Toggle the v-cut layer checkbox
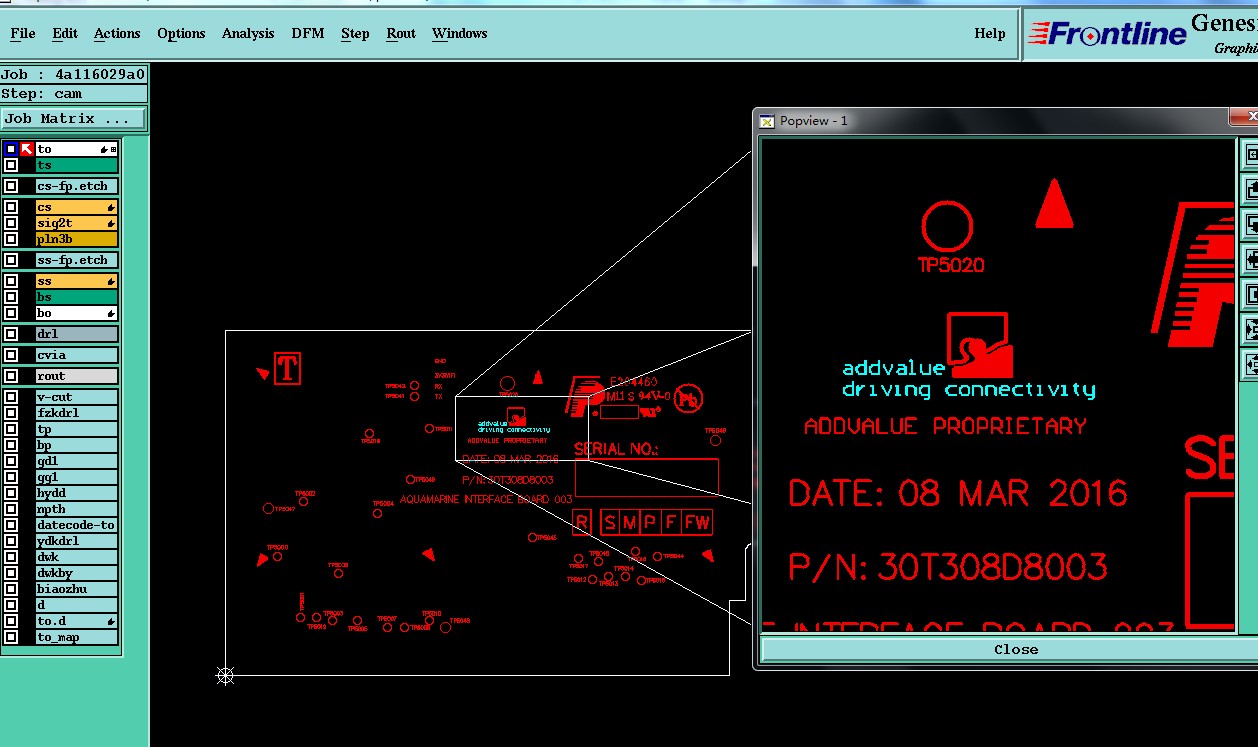The height and width of the screenshot is (747, 1258). tap(11, 397)
